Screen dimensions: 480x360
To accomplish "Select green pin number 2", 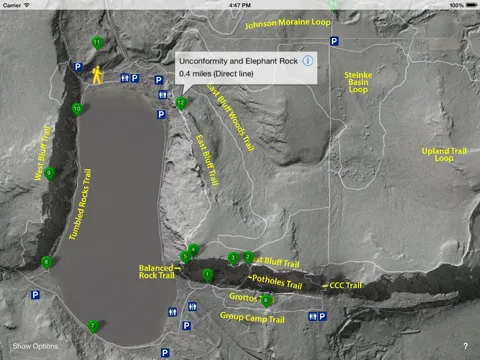I will 248,257.
